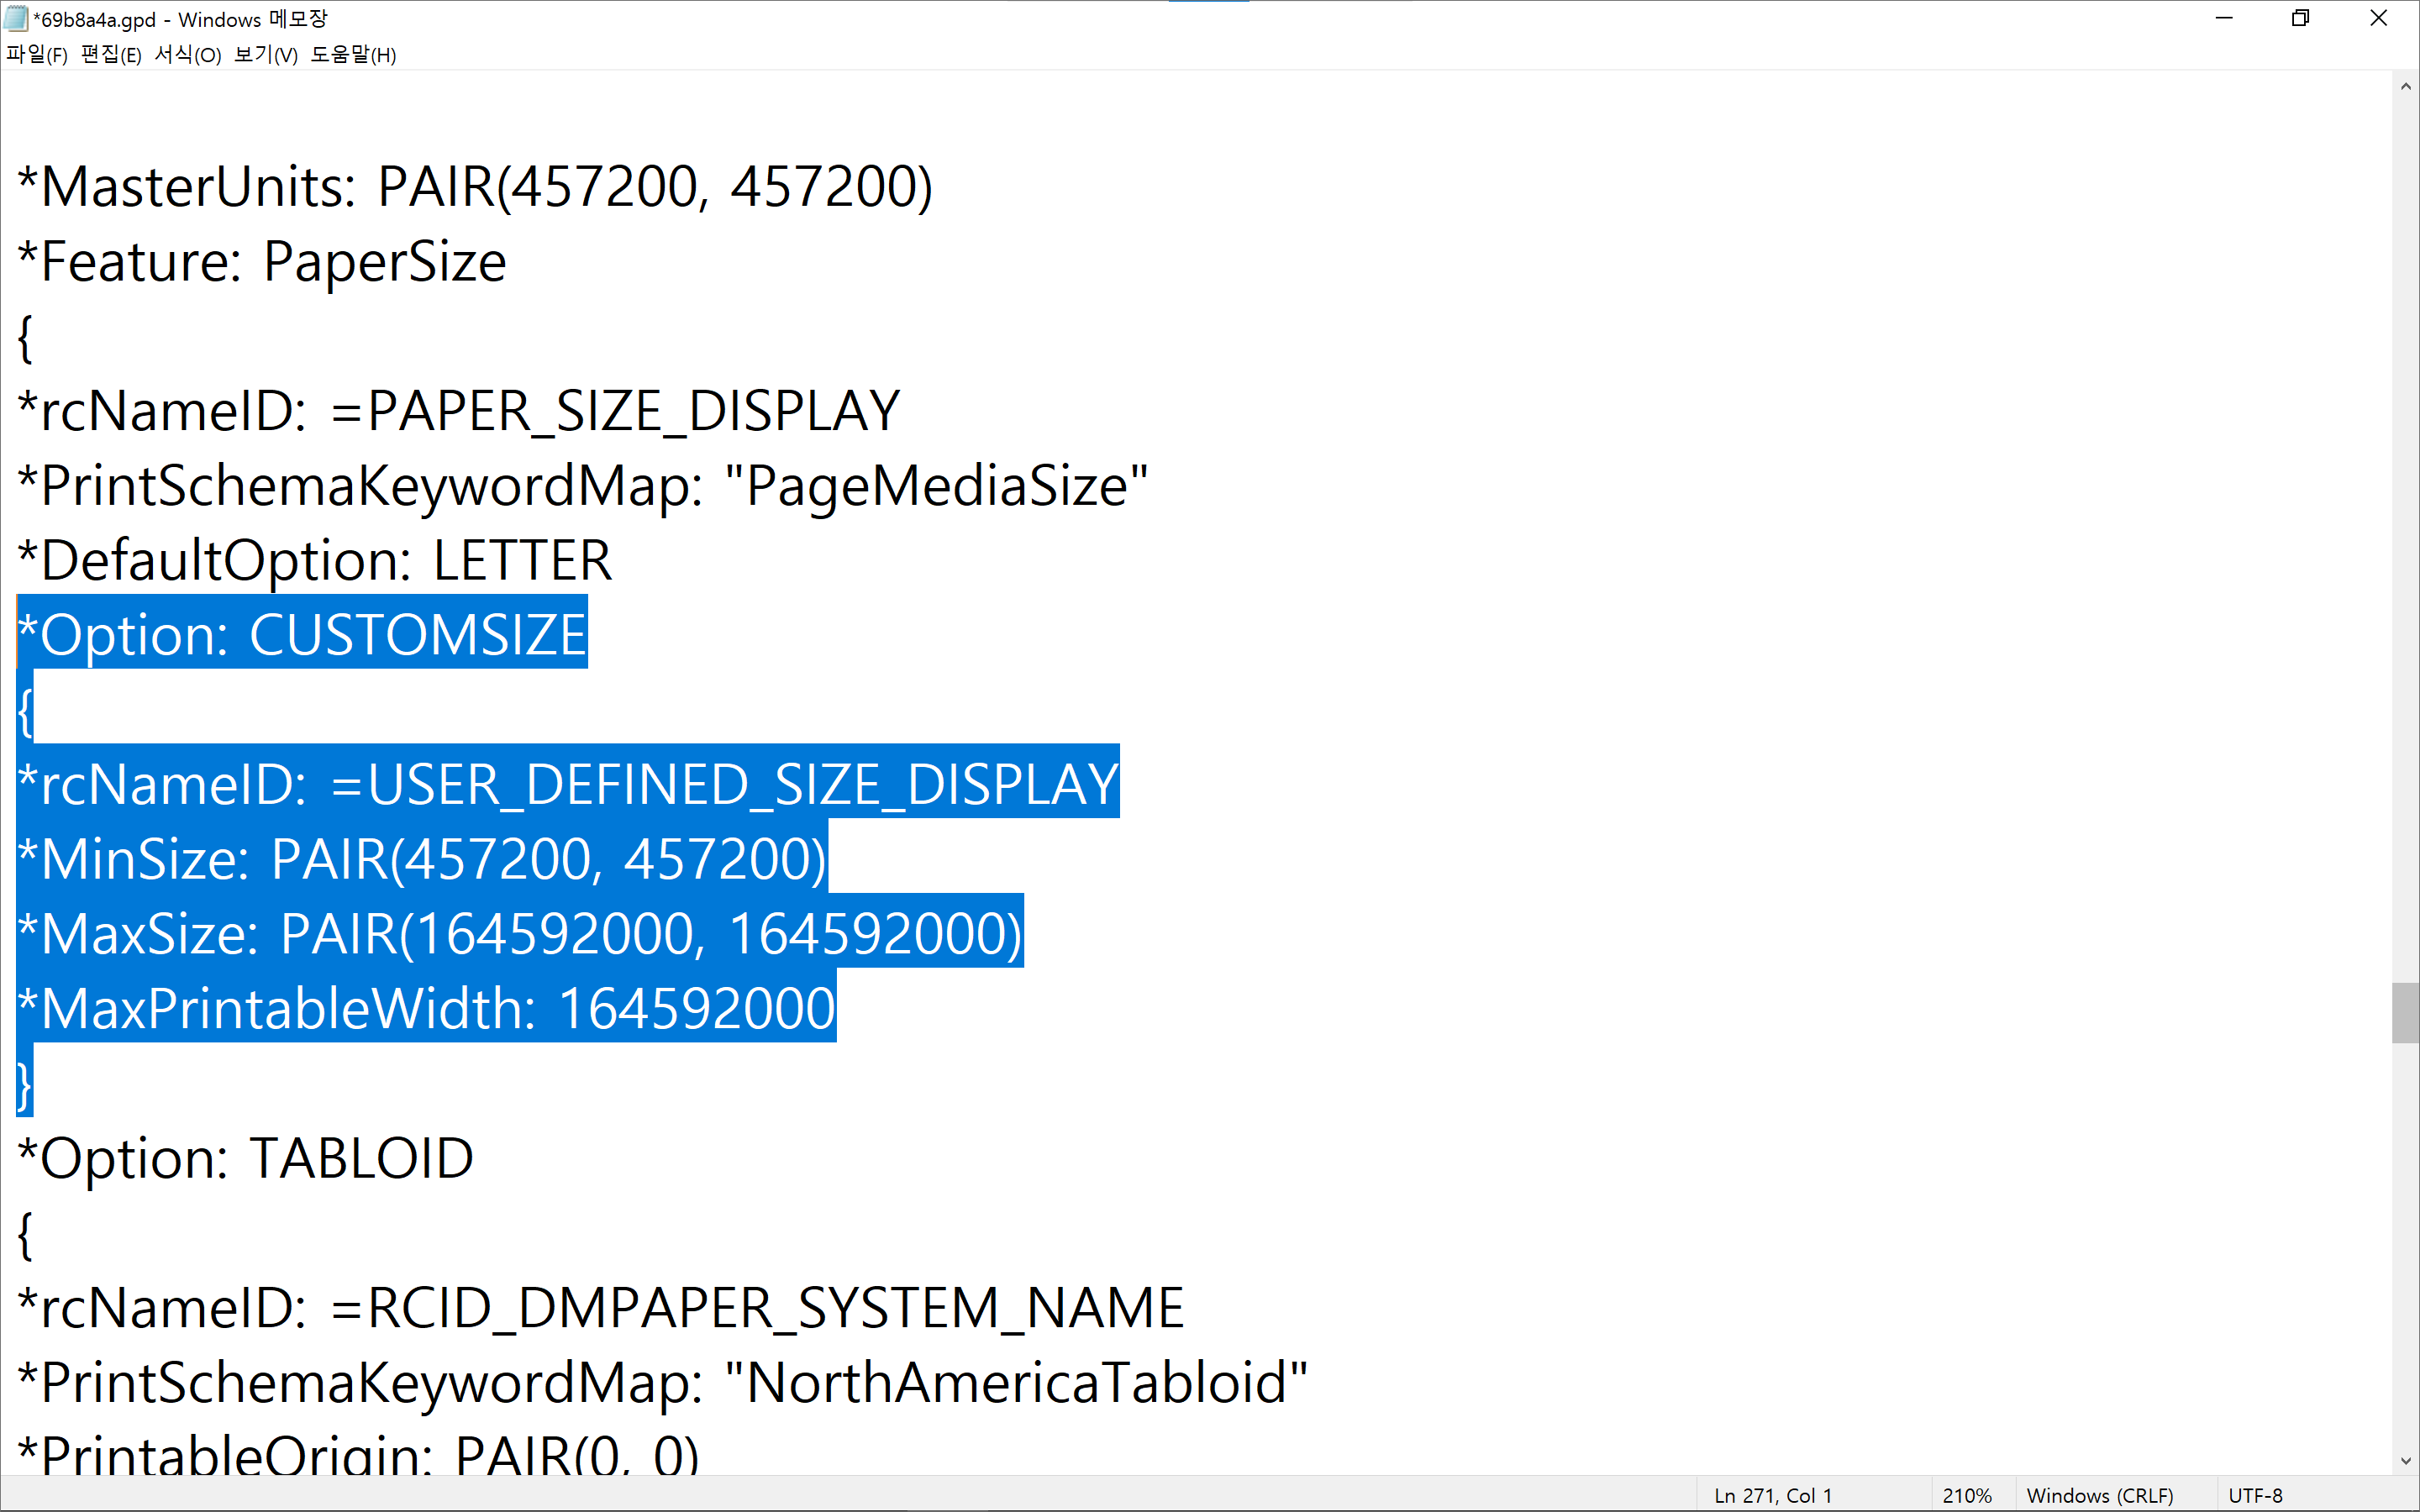Click the vertical scrollbar thumb
2420x1512 pixels.
2405,1012
